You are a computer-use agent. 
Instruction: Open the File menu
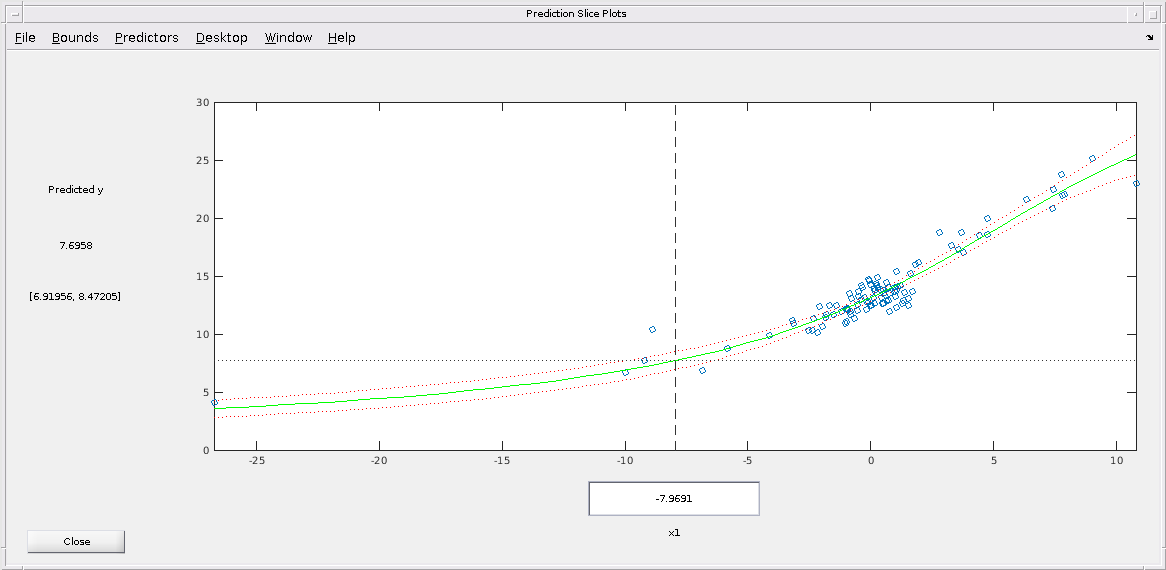(x=25, y=37)
